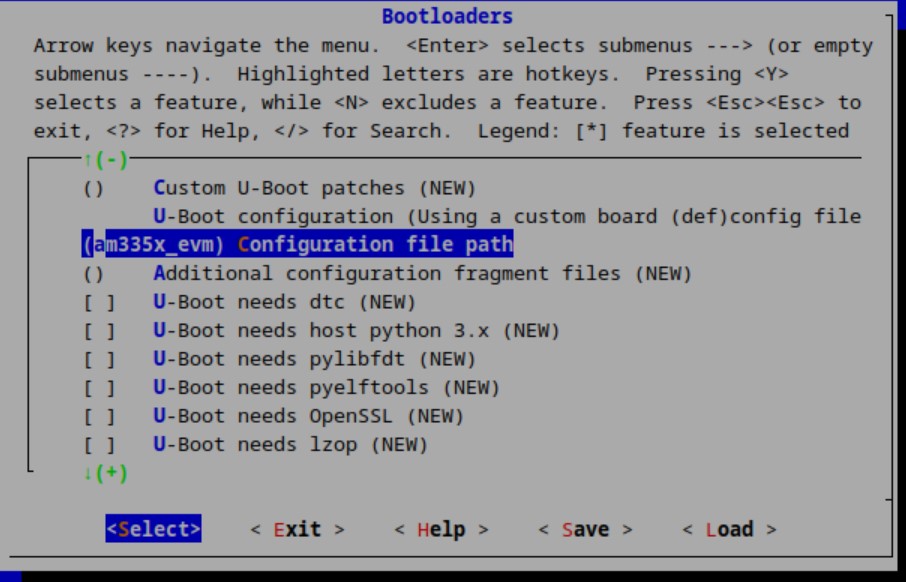Click the empty configuration fragment files value field

(x=92, y=273)
